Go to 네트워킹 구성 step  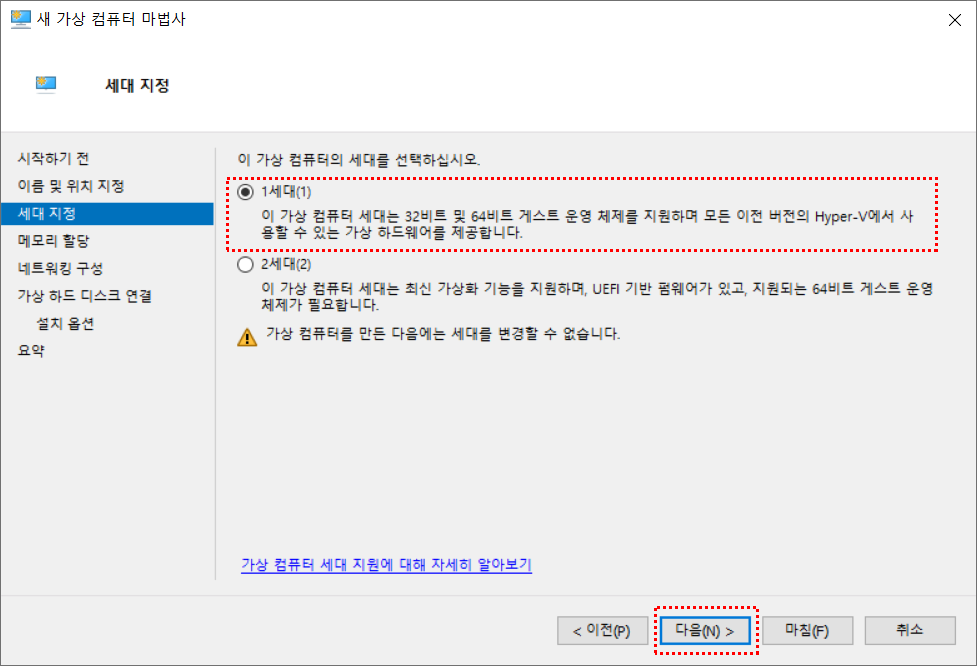[x=60, y=269]
